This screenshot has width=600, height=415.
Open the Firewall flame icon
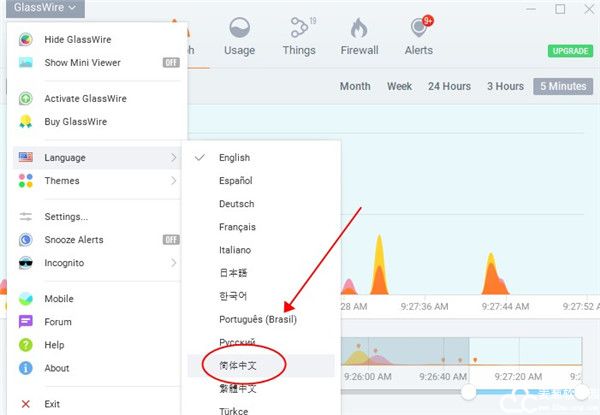pyautogui.click(x=359, y=28)
